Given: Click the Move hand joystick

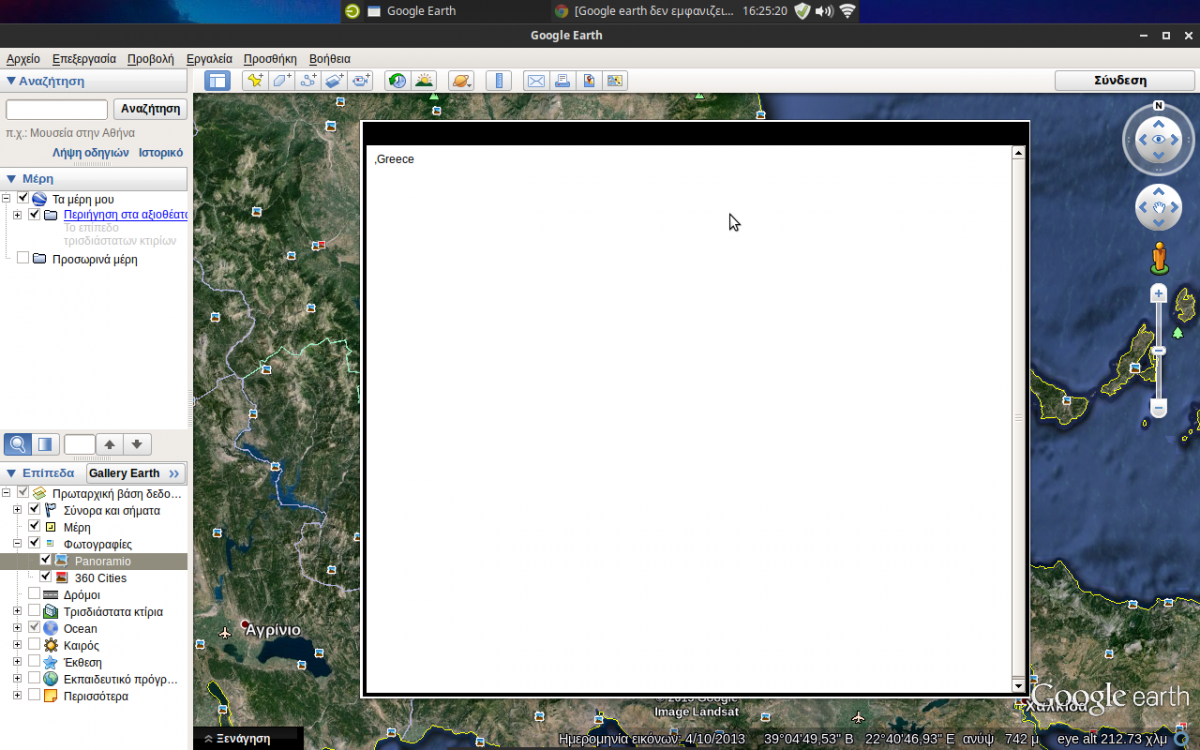Looking at the screenshot, I should click(1159, 208).
